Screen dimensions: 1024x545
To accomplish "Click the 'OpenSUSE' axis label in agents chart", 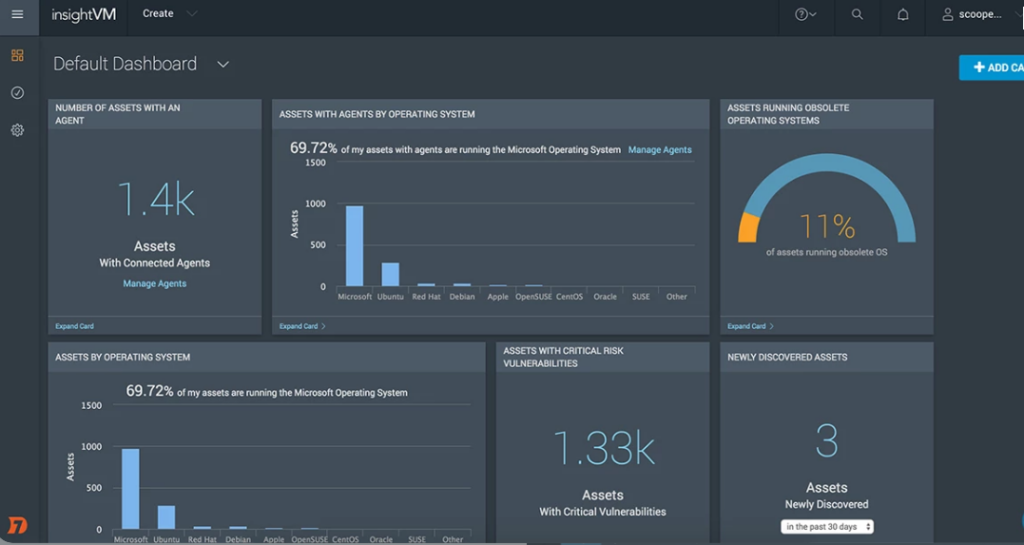I will coord(534,296).
